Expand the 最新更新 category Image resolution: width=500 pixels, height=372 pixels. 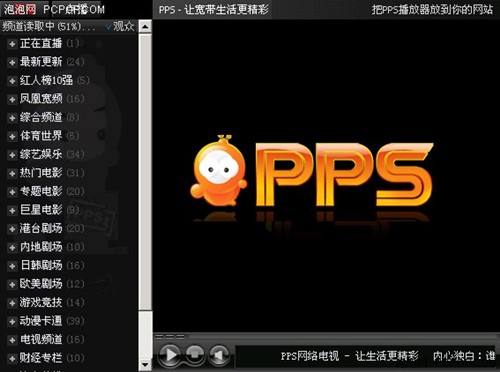pos(12,62)
